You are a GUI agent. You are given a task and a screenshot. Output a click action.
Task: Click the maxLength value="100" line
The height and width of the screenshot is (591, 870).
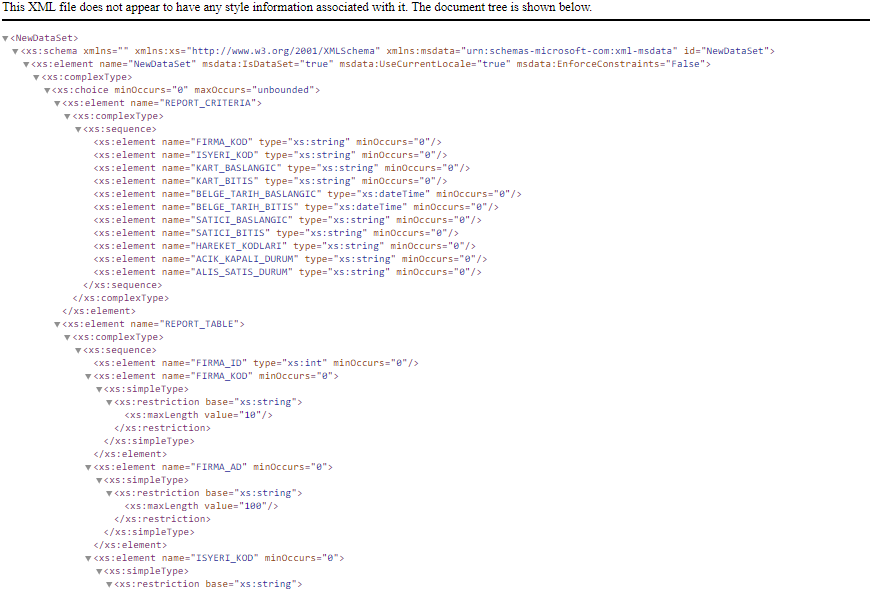click(x=201, y=506)
